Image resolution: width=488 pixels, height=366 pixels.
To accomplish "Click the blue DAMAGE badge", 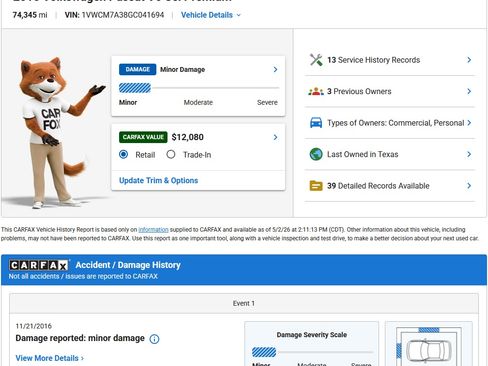I will [137, 69].
